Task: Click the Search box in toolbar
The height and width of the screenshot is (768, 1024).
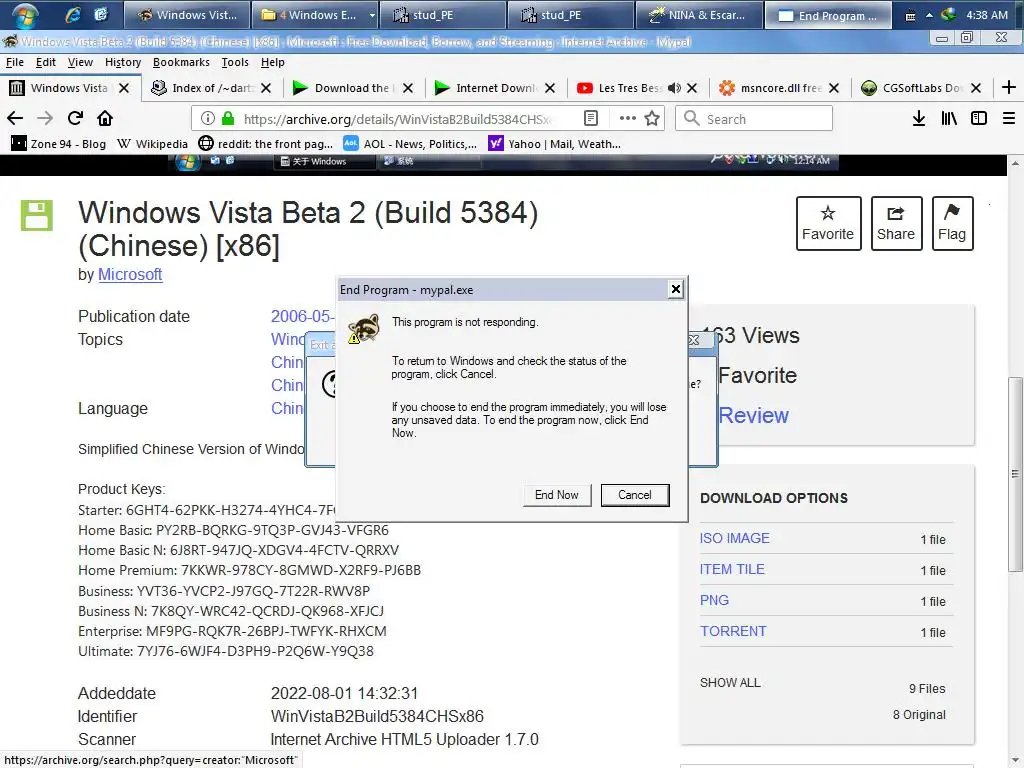Action: click(754, 119)
